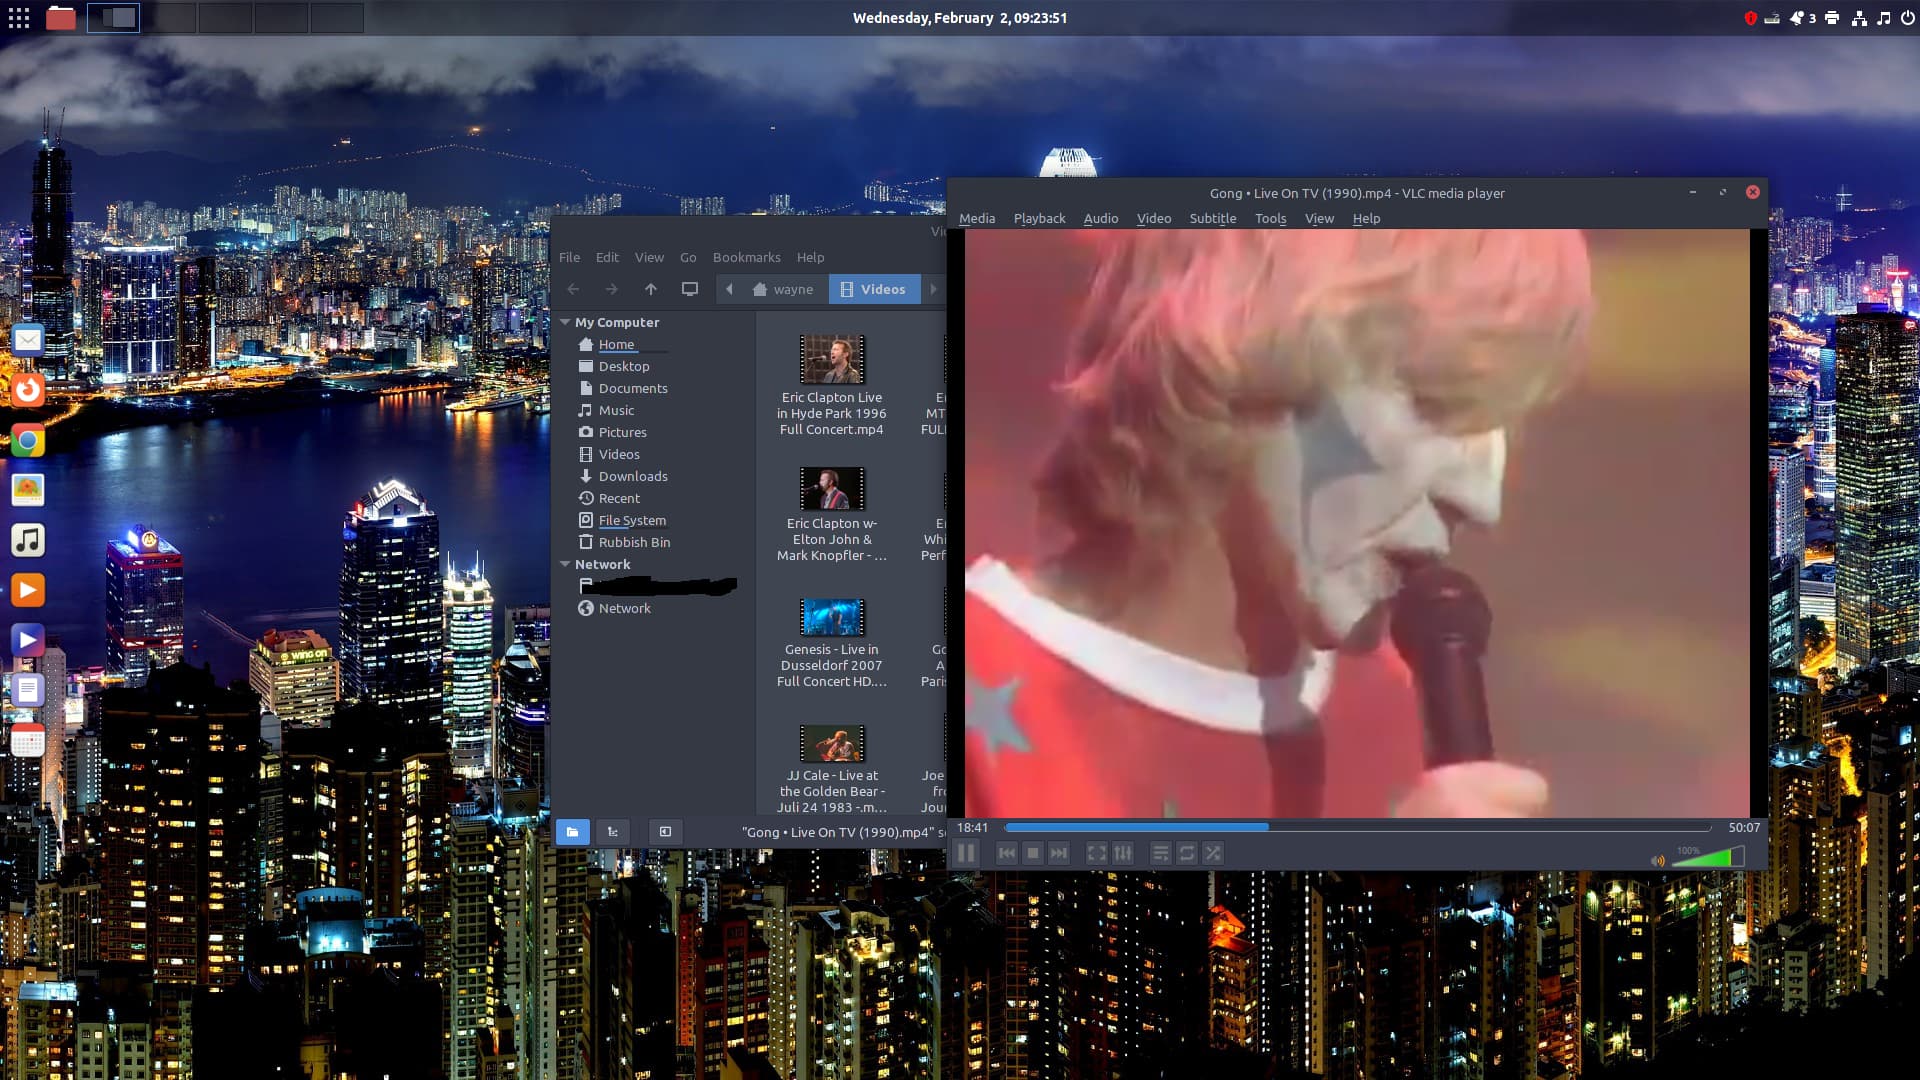Image resolution: width=1920 pixels, height=1080 pixels.
Task: Open the Playback menu in VLC
Action: 1039,218
